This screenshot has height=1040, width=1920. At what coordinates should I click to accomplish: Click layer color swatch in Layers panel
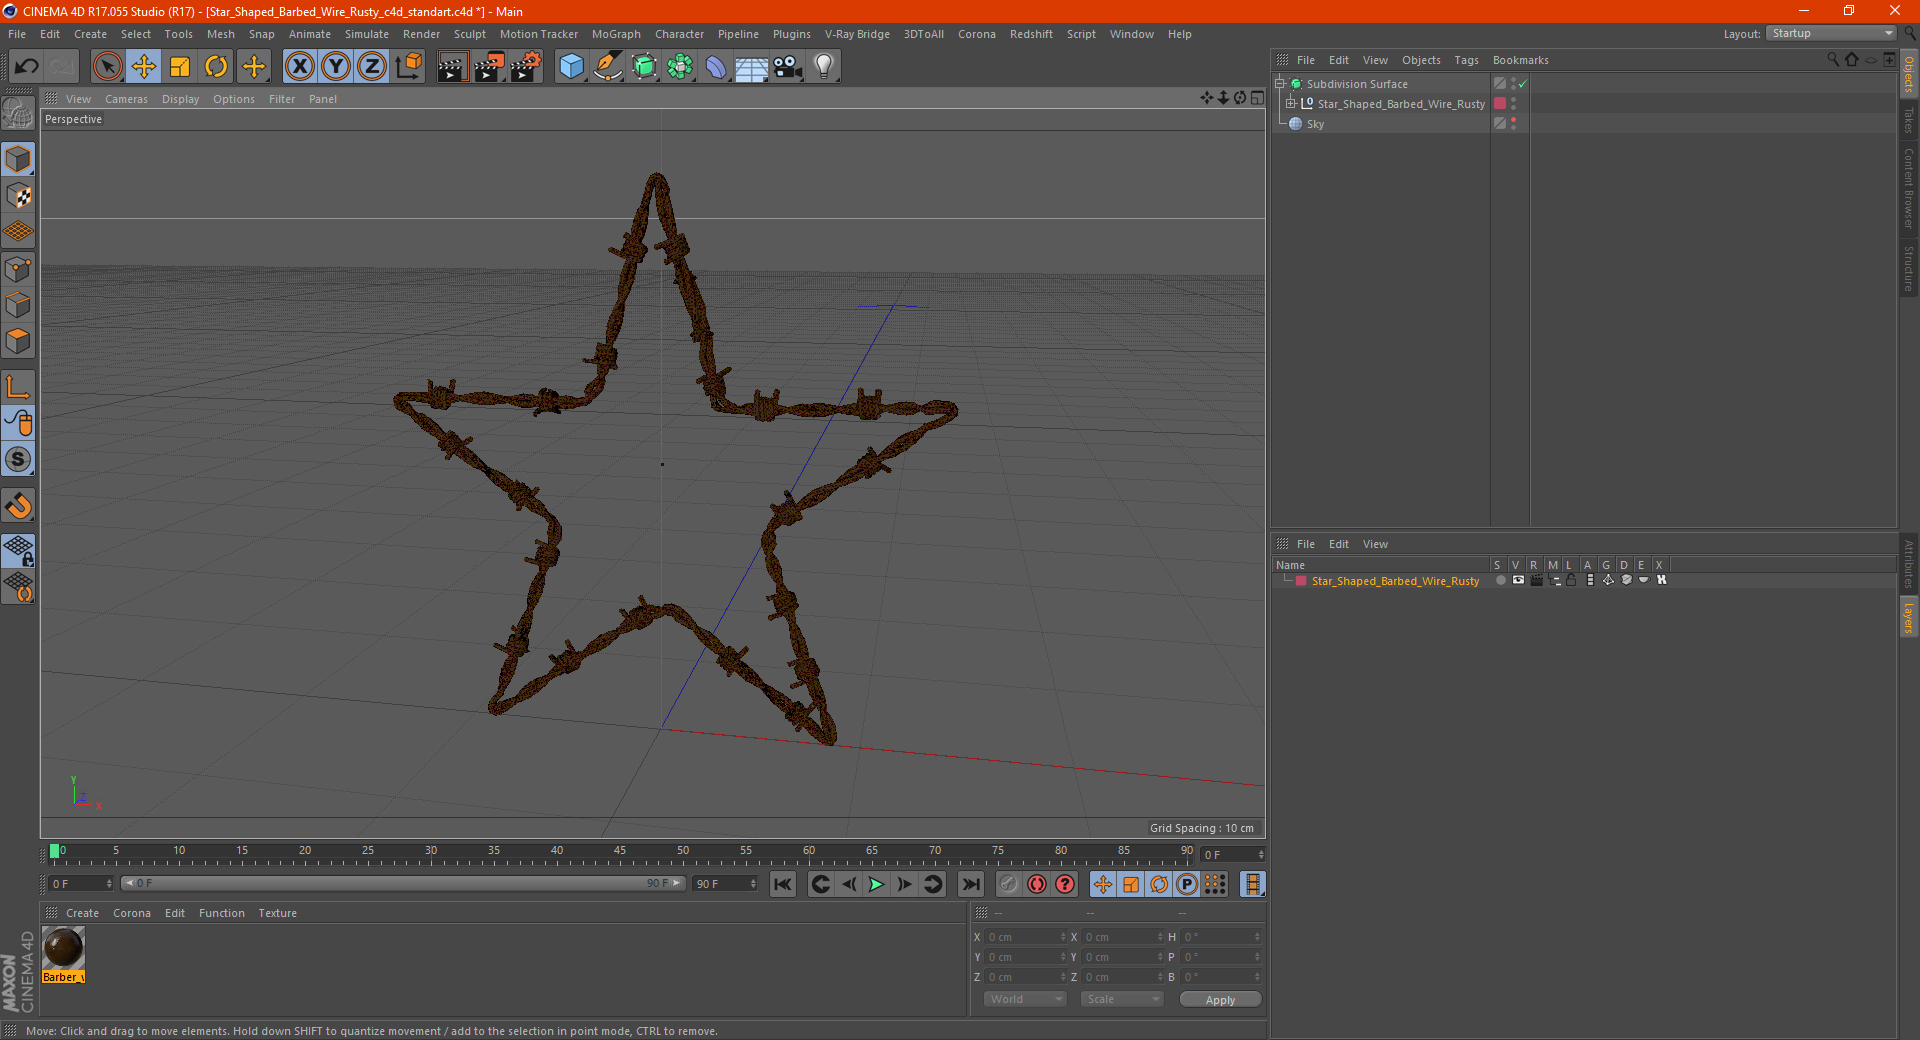click(x=1301, y=581)
